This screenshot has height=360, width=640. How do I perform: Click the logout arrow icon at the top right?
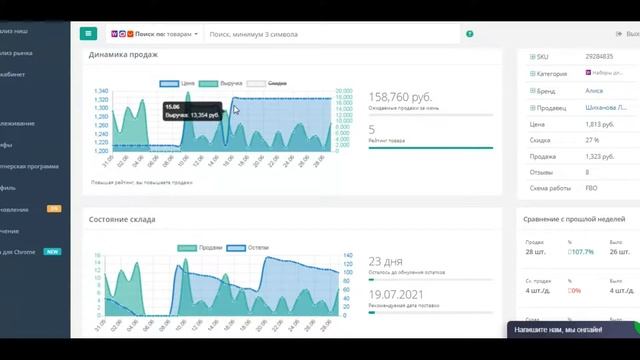619,34
